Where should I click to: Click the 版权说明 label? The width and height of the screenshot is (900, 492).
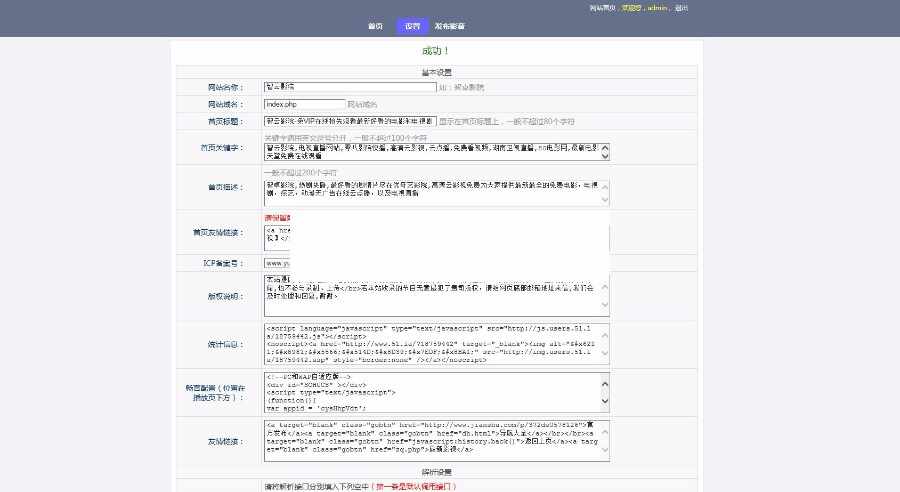226,296
